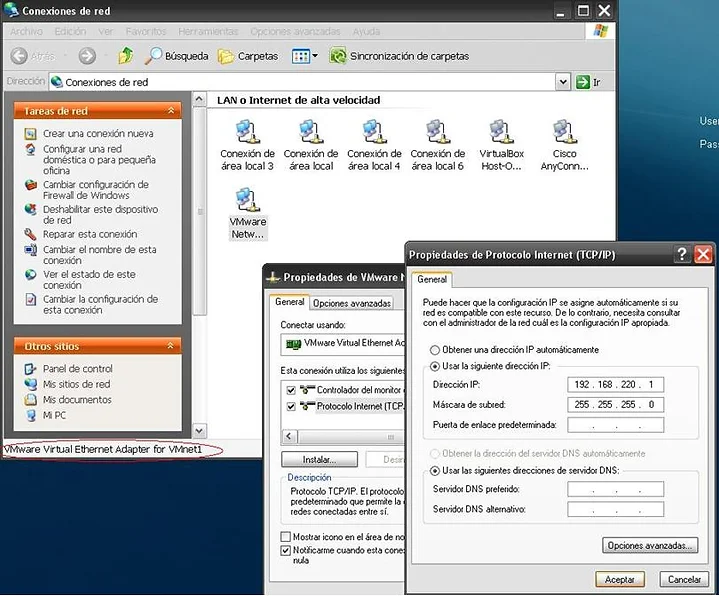719x596 pixels.
Task: Click Configurar una red doméstica task
Action: [100, 160]
